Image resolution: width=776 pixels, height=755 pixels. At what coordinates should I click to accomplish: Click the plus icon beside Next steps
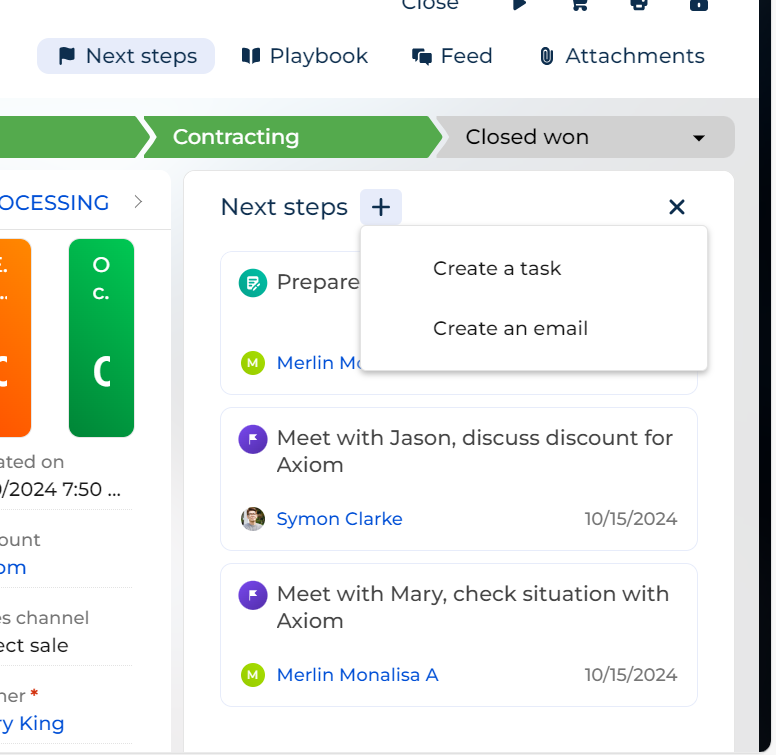click(x=381, y=207)
